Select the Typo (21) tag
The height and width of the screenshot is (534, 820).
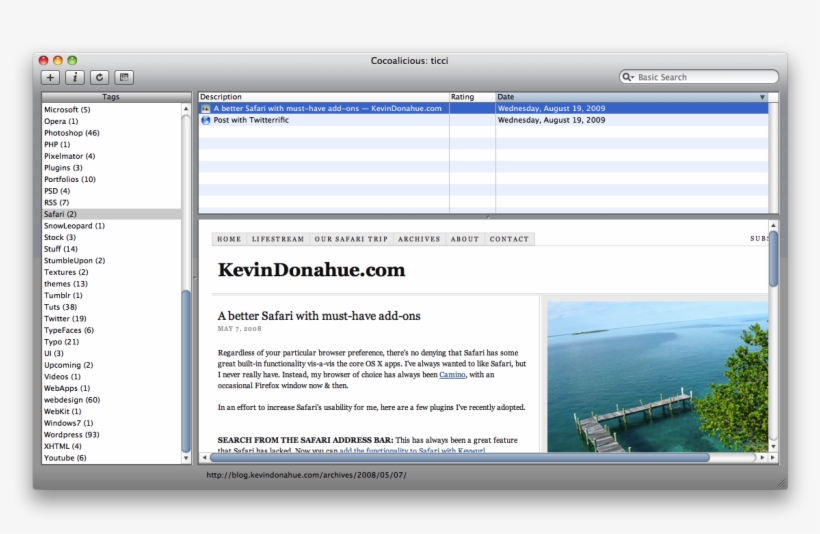(x=111, y=342)
